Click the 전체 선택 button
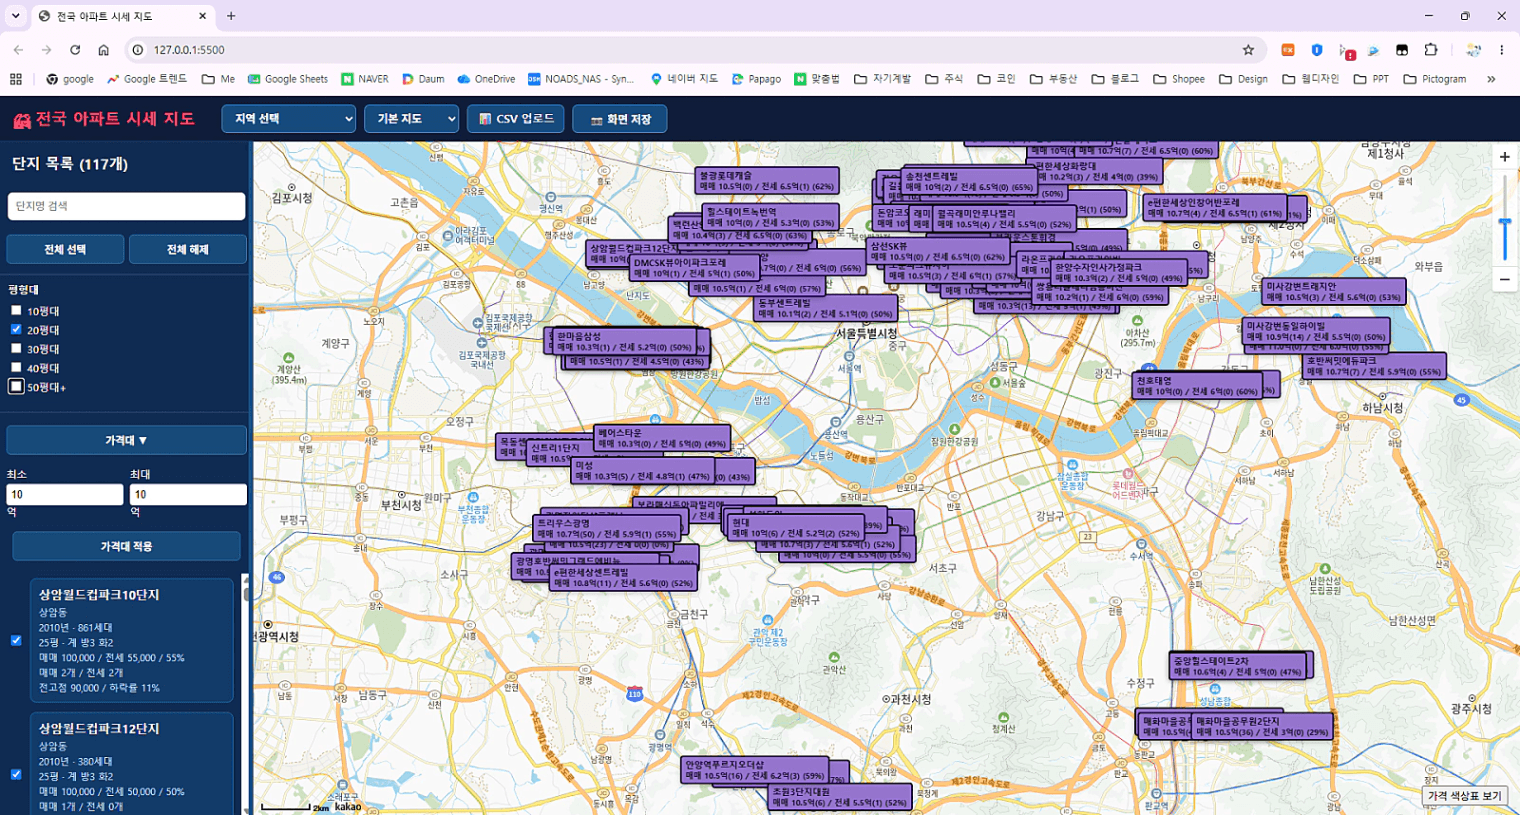1520x815 pixels. tap(65, 249)
